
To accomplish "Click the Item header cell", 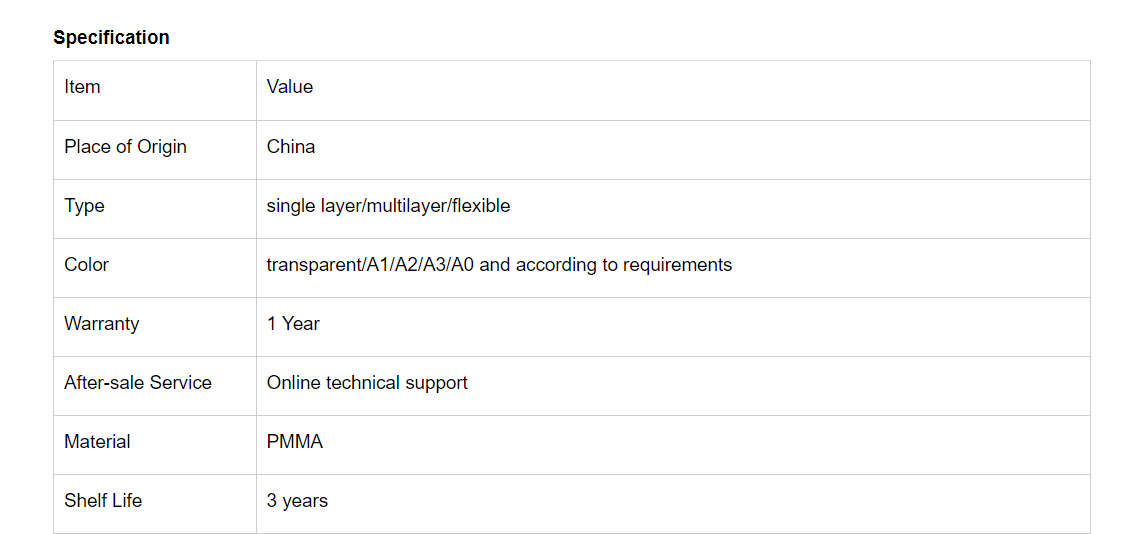I will click(x=82, y=87).
